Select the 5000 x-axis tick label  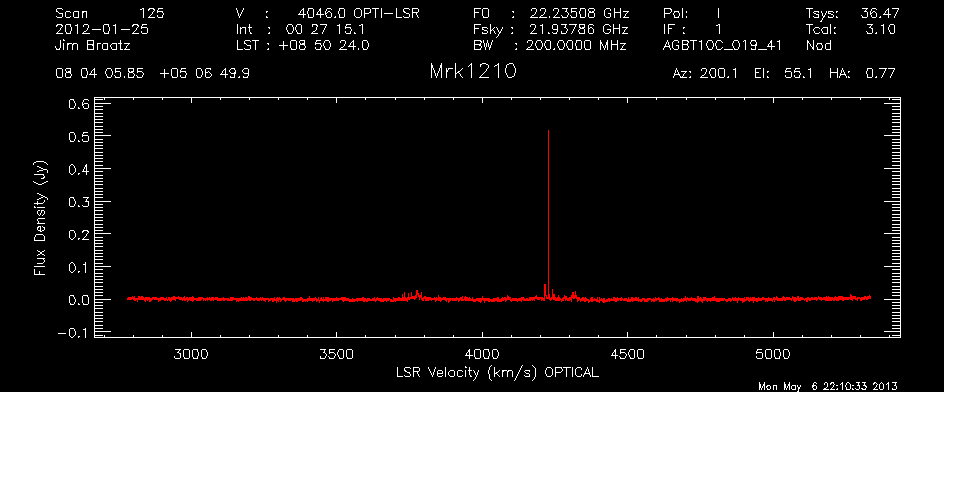pyautogui.click(x=774, y=354)
